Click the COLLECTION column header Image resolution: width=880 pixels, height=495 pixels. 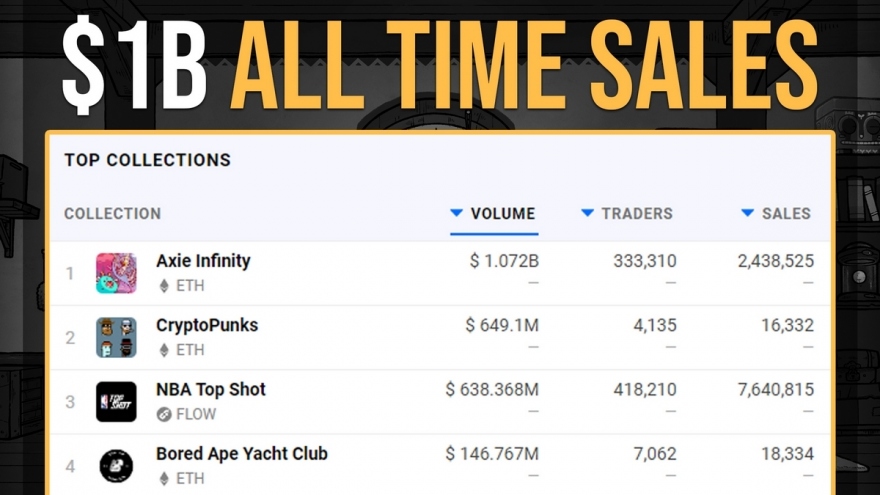pos(112,213)
